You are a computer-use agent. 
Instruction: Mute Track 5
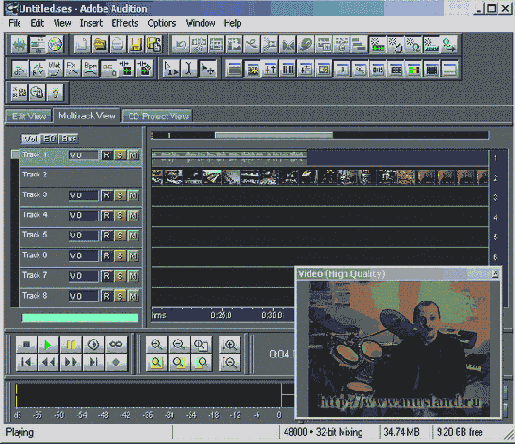(x=133, y=236)
